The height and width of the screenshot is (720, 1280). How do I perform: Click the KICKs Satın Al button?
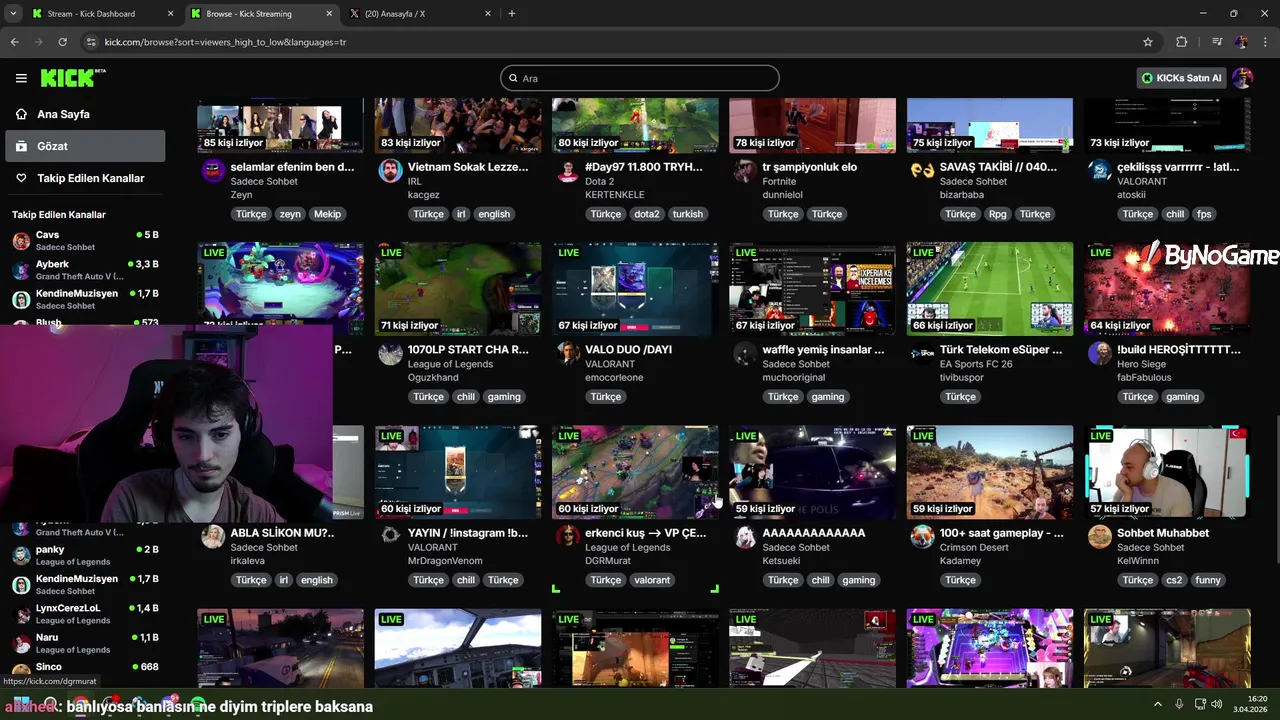pyautogui.click(x=1181, y=78)
